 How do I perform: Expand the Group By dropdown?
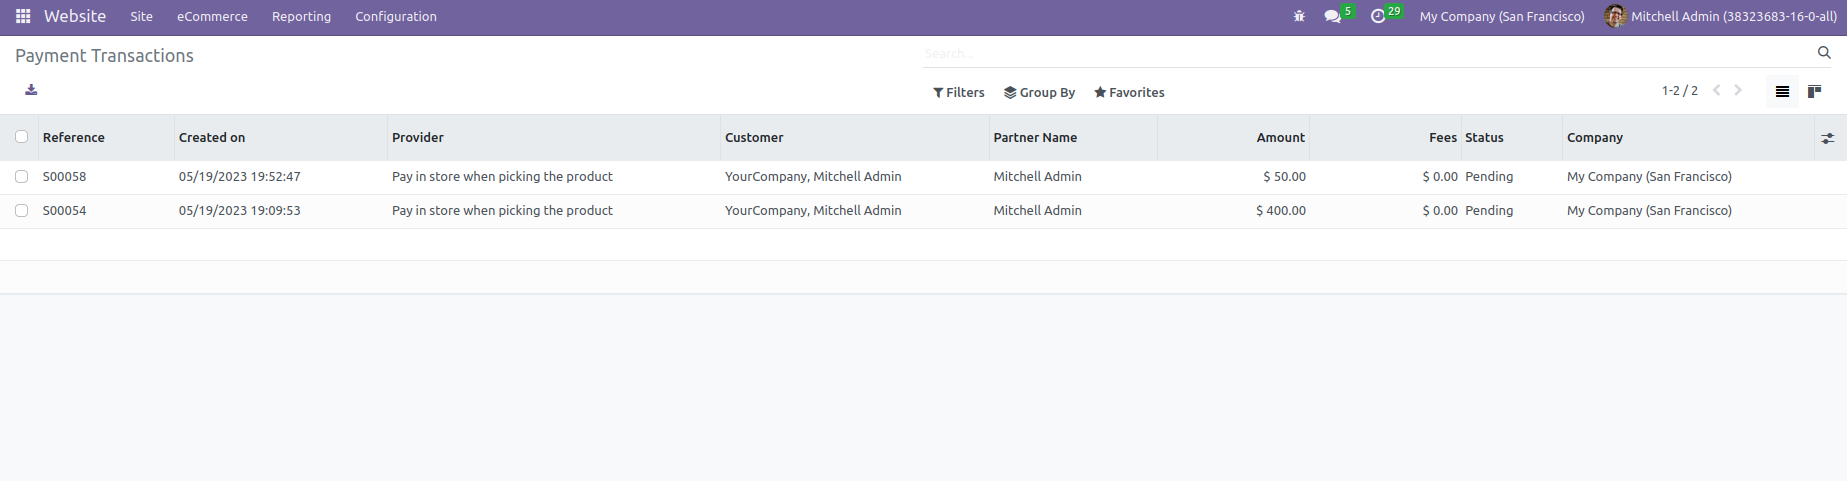pyautogui.click(x=1040, y=92)
